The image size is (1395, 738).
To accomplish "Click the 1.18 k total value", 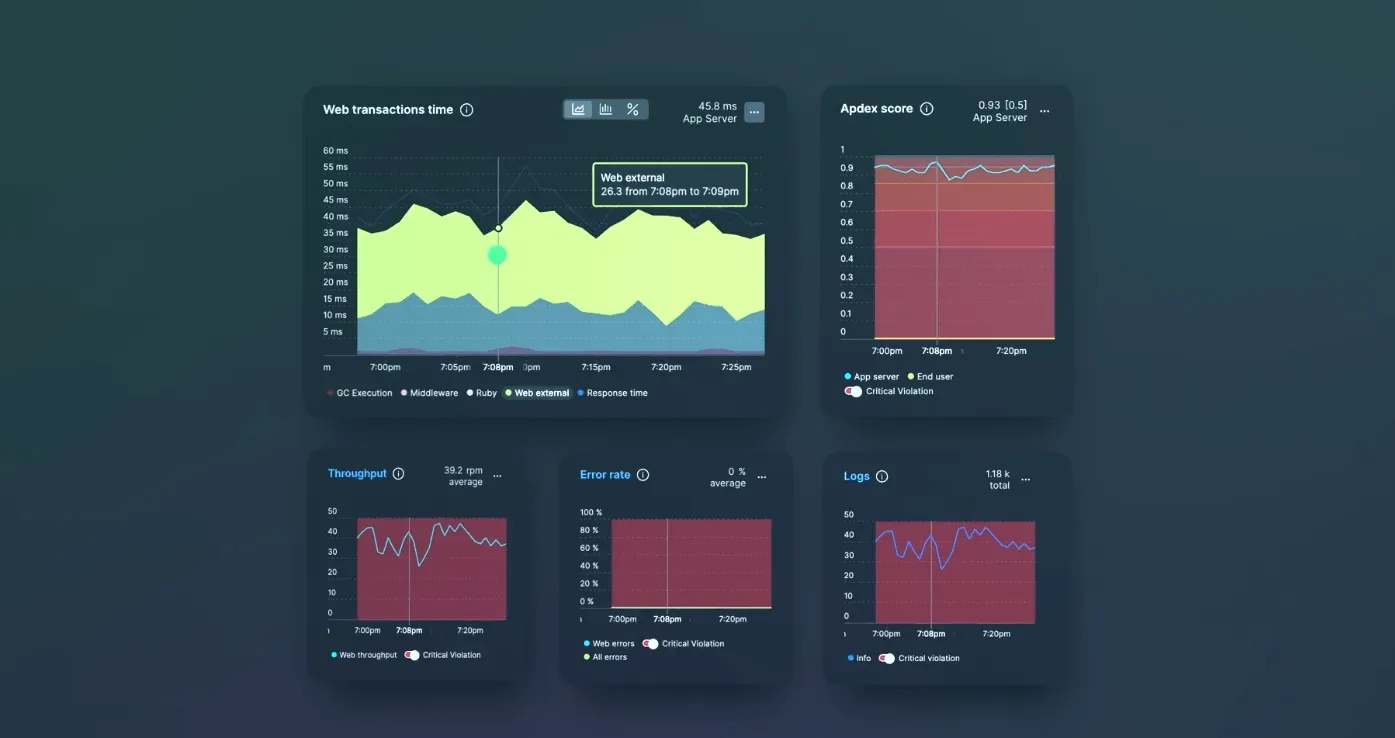I will (x=998, y=479).
